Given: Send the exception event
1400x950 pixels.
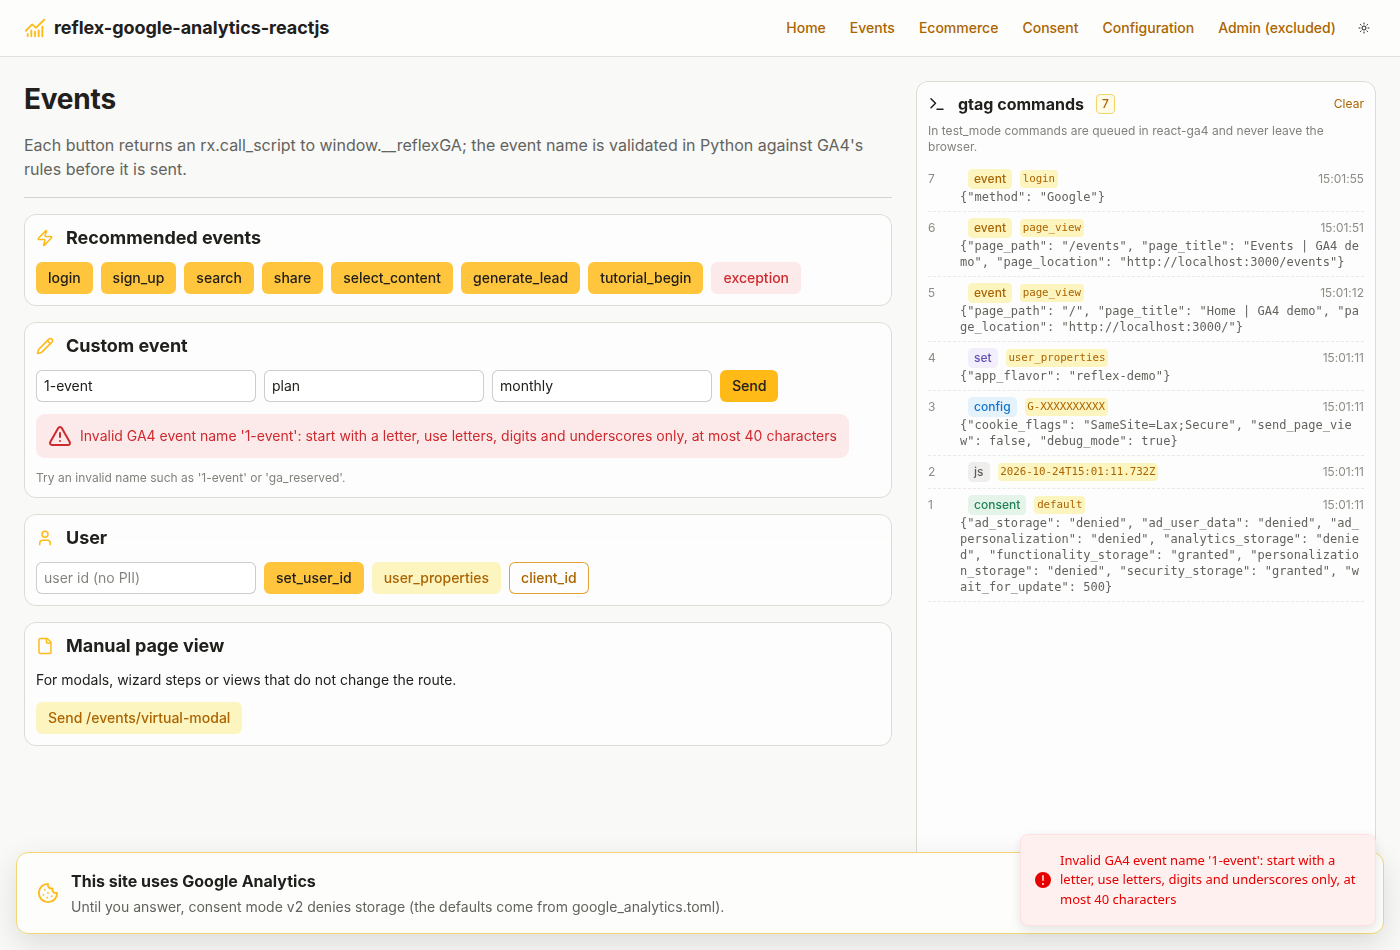Looking at the screenshot, I should click(x=756, y=278).
